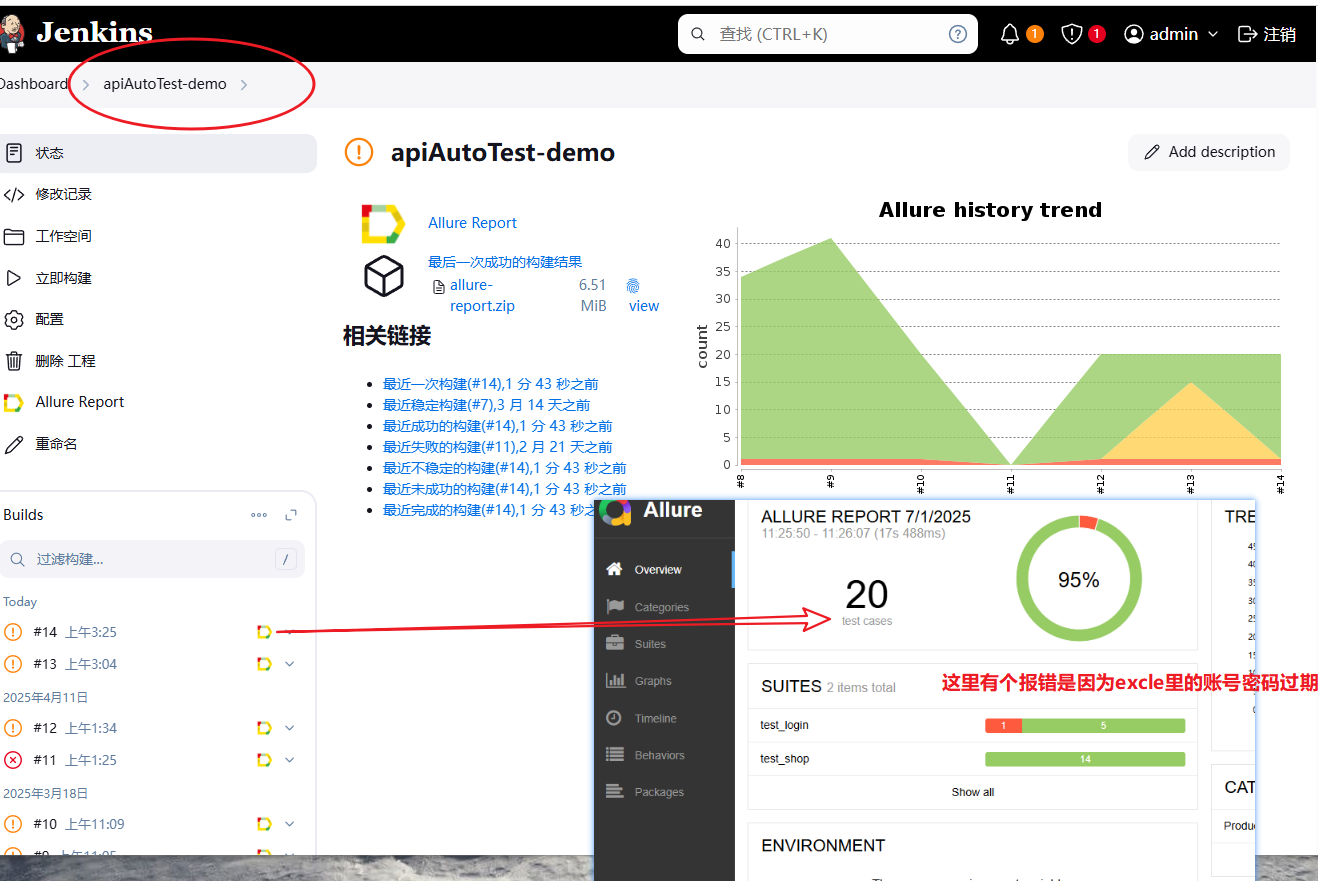Open Suites in the Allure report sidebar
Screen dimensions: 1318x881
[664, 644]
